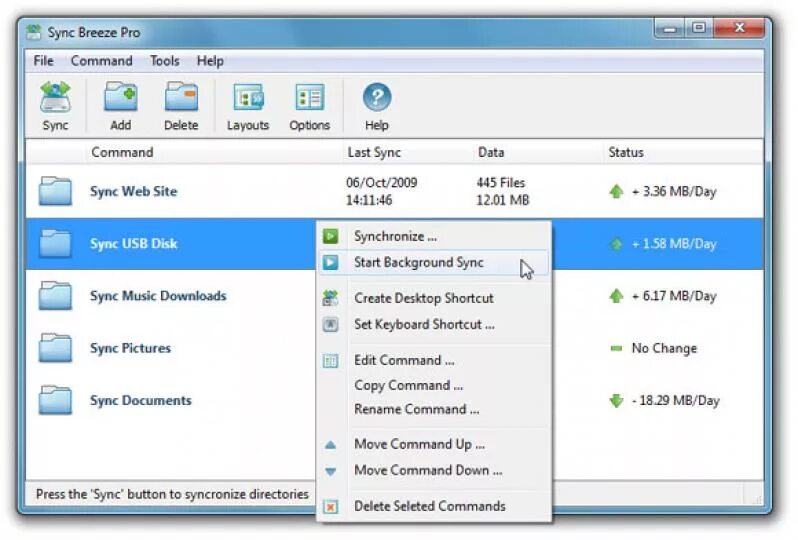The image size is (798, 540).
Task: Click the status bar message about syncronize directories
Action: [173, 494]
